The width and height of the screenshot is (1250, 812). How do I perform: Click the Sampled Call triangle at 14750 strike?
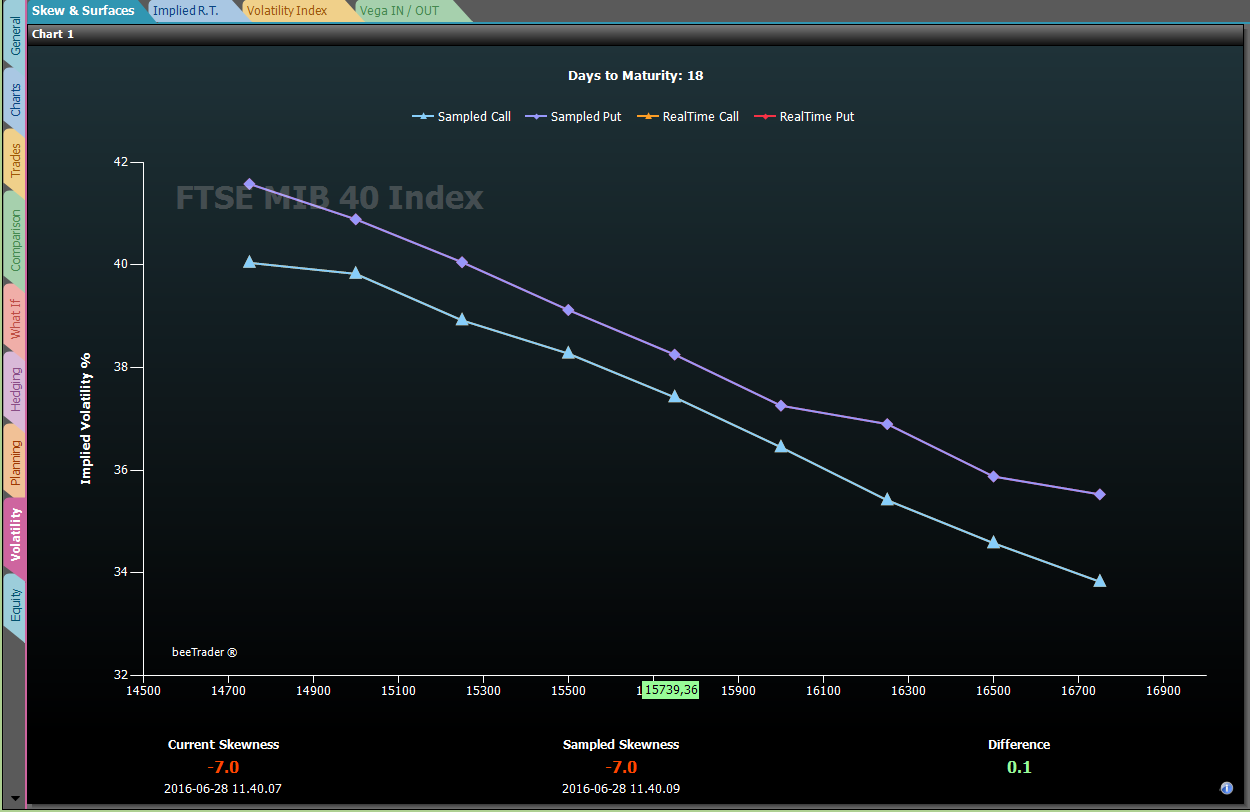click(x=249, y=262)
